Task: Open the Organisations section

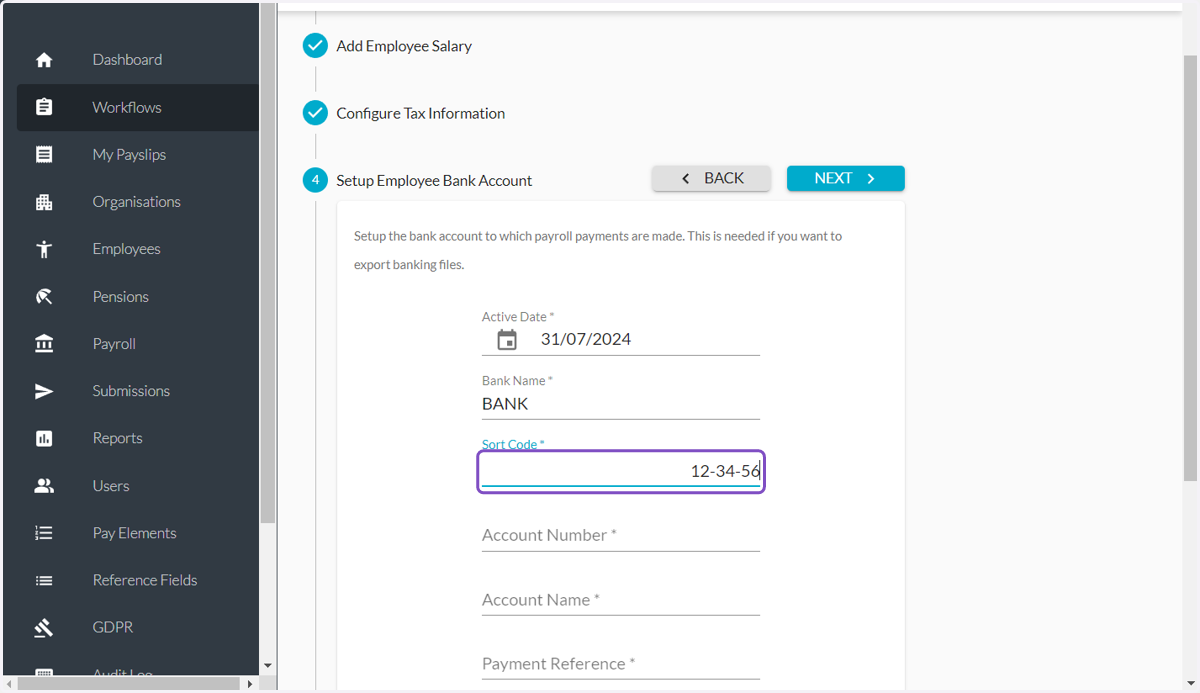Action: pyautogui.click(x=138, y=202)
